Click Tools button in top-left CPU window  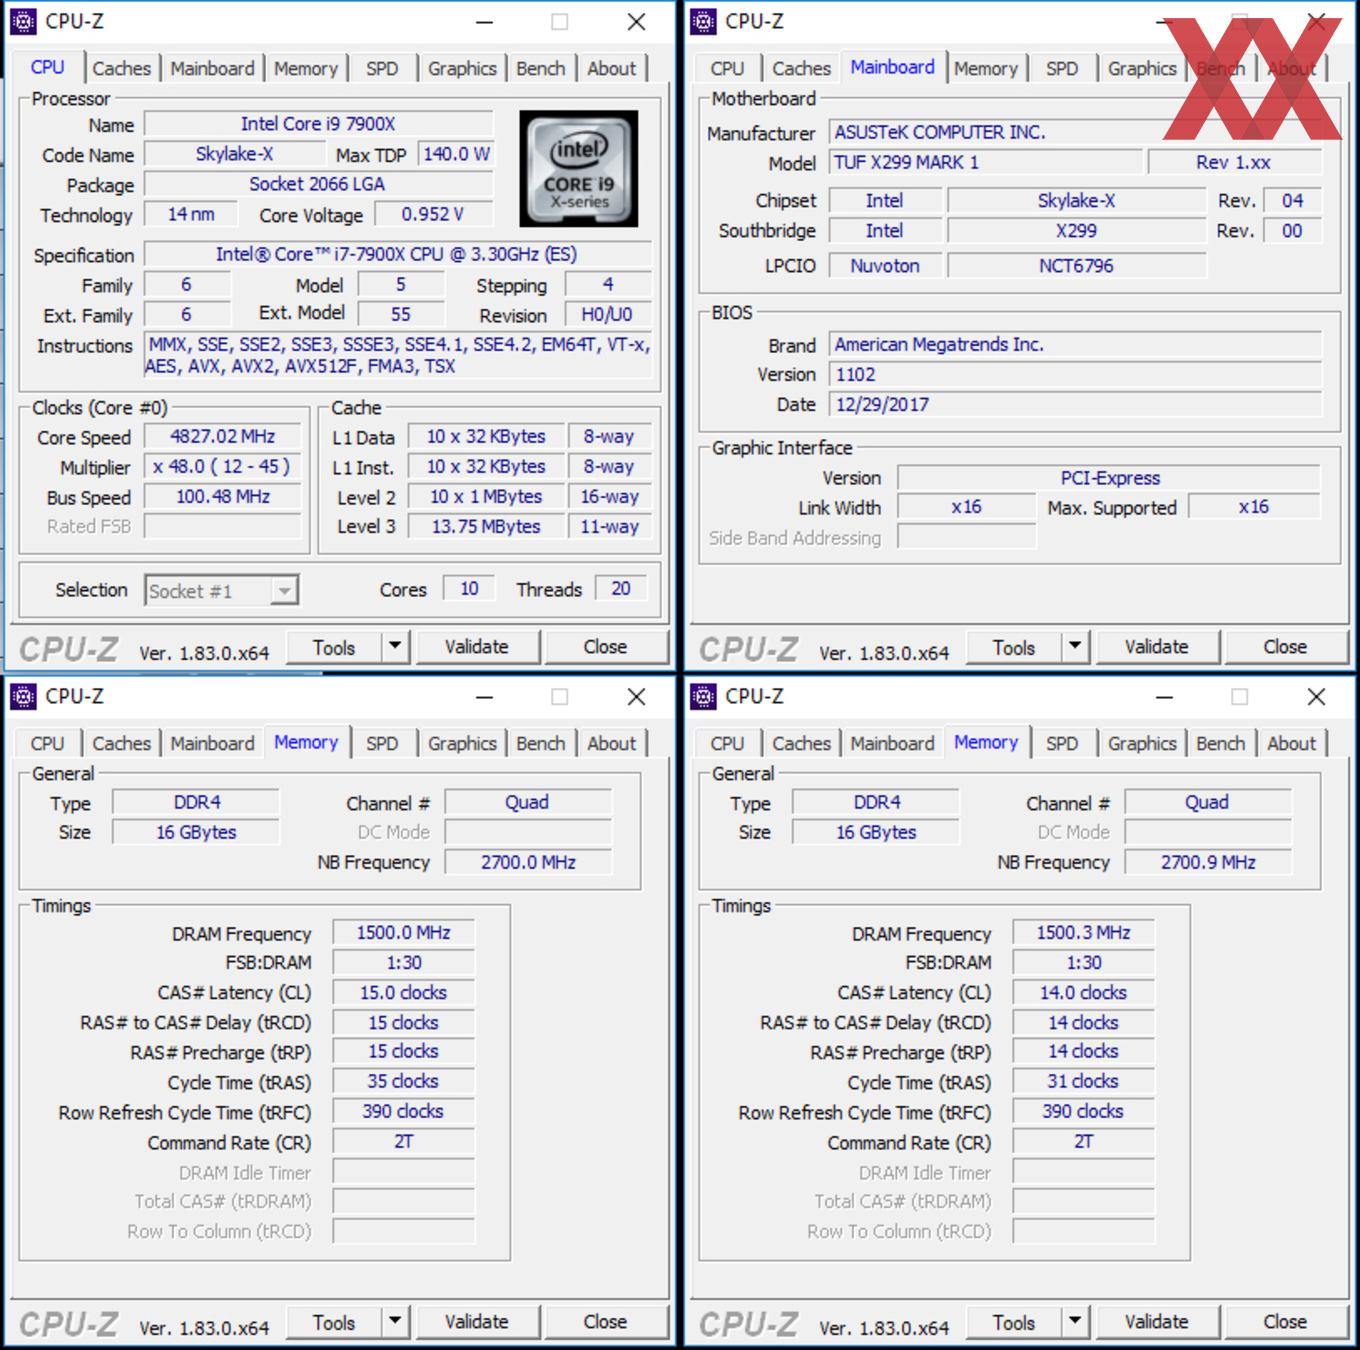coord(334,647)
